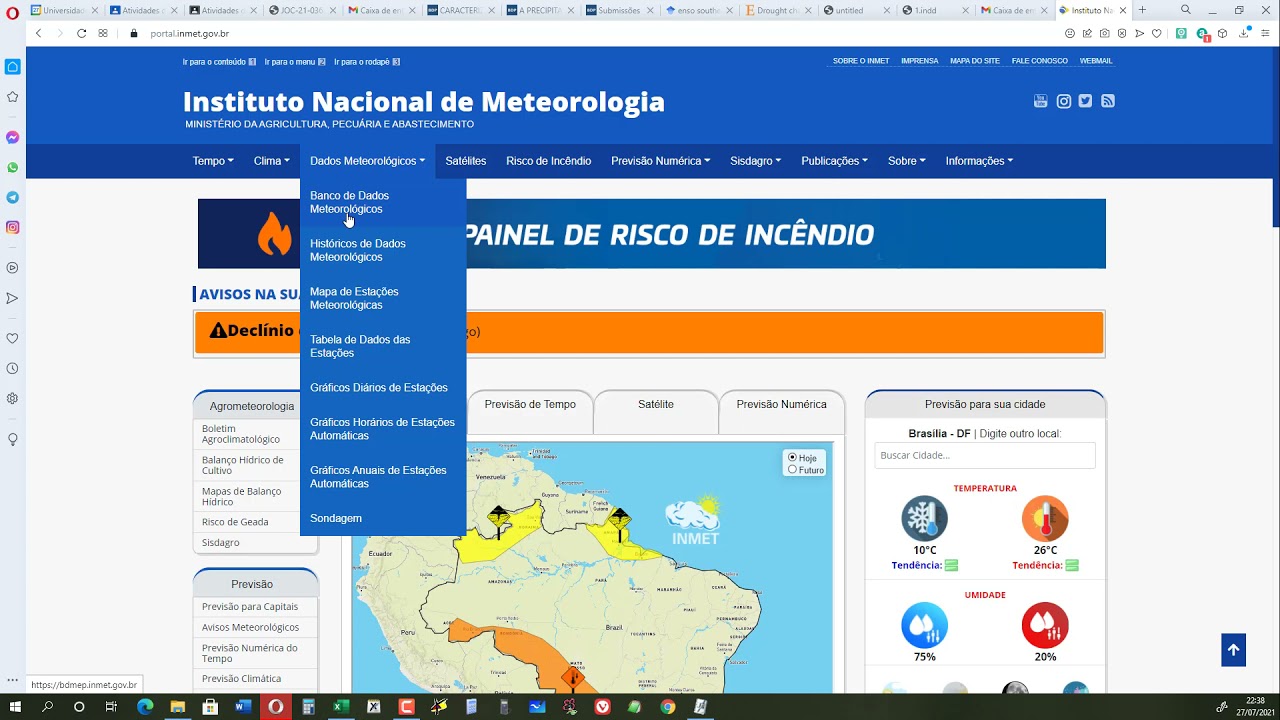Select Gráficos Anuais de Estações Automáticas
Viewport: 1280px width, 720px height.
coord(383,477)
